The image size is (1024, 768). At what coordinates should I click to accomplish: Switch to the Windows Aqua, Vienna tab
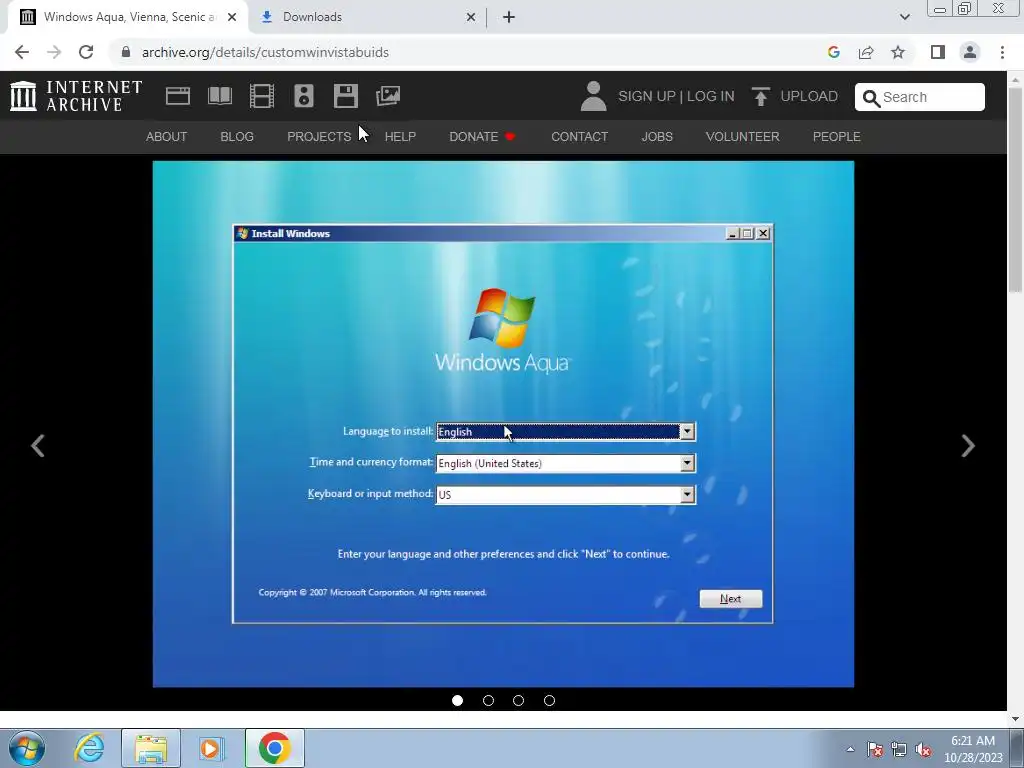coord(128,17)
